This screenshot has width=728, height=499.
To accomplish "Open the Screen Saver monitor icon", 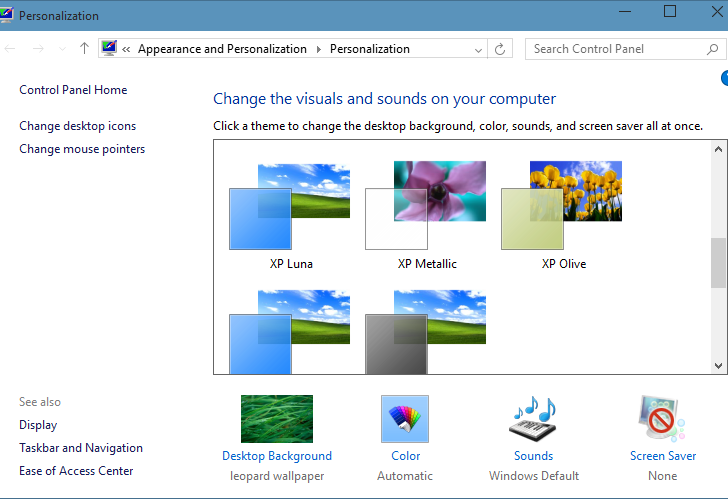I will coord(662,419).
